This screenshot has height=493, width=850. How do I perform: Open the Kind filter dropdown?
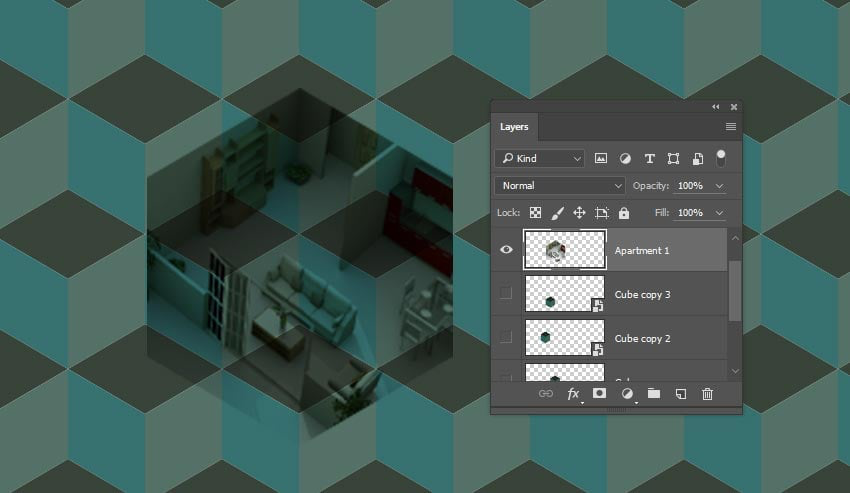(x=540, y=158)
